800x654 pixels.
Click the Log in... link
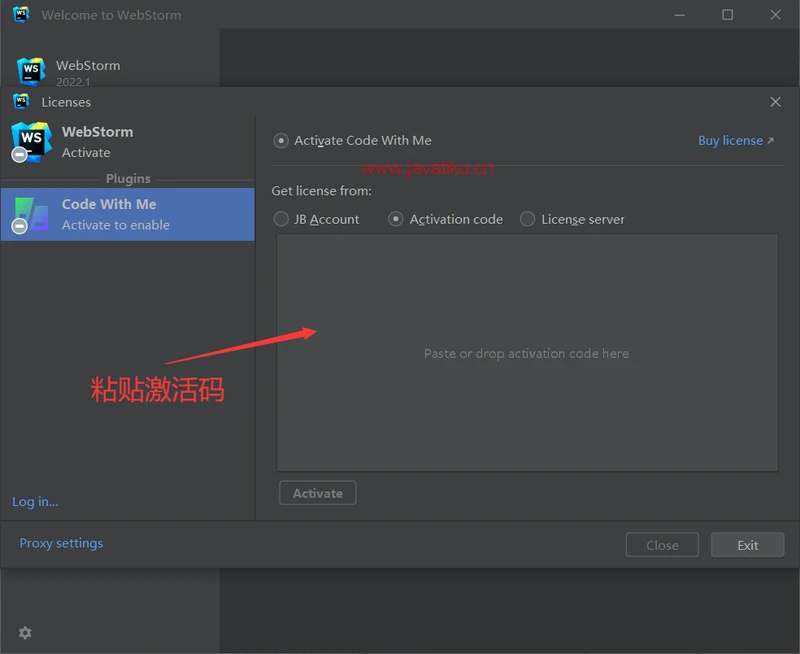click(x=35, y=501)
